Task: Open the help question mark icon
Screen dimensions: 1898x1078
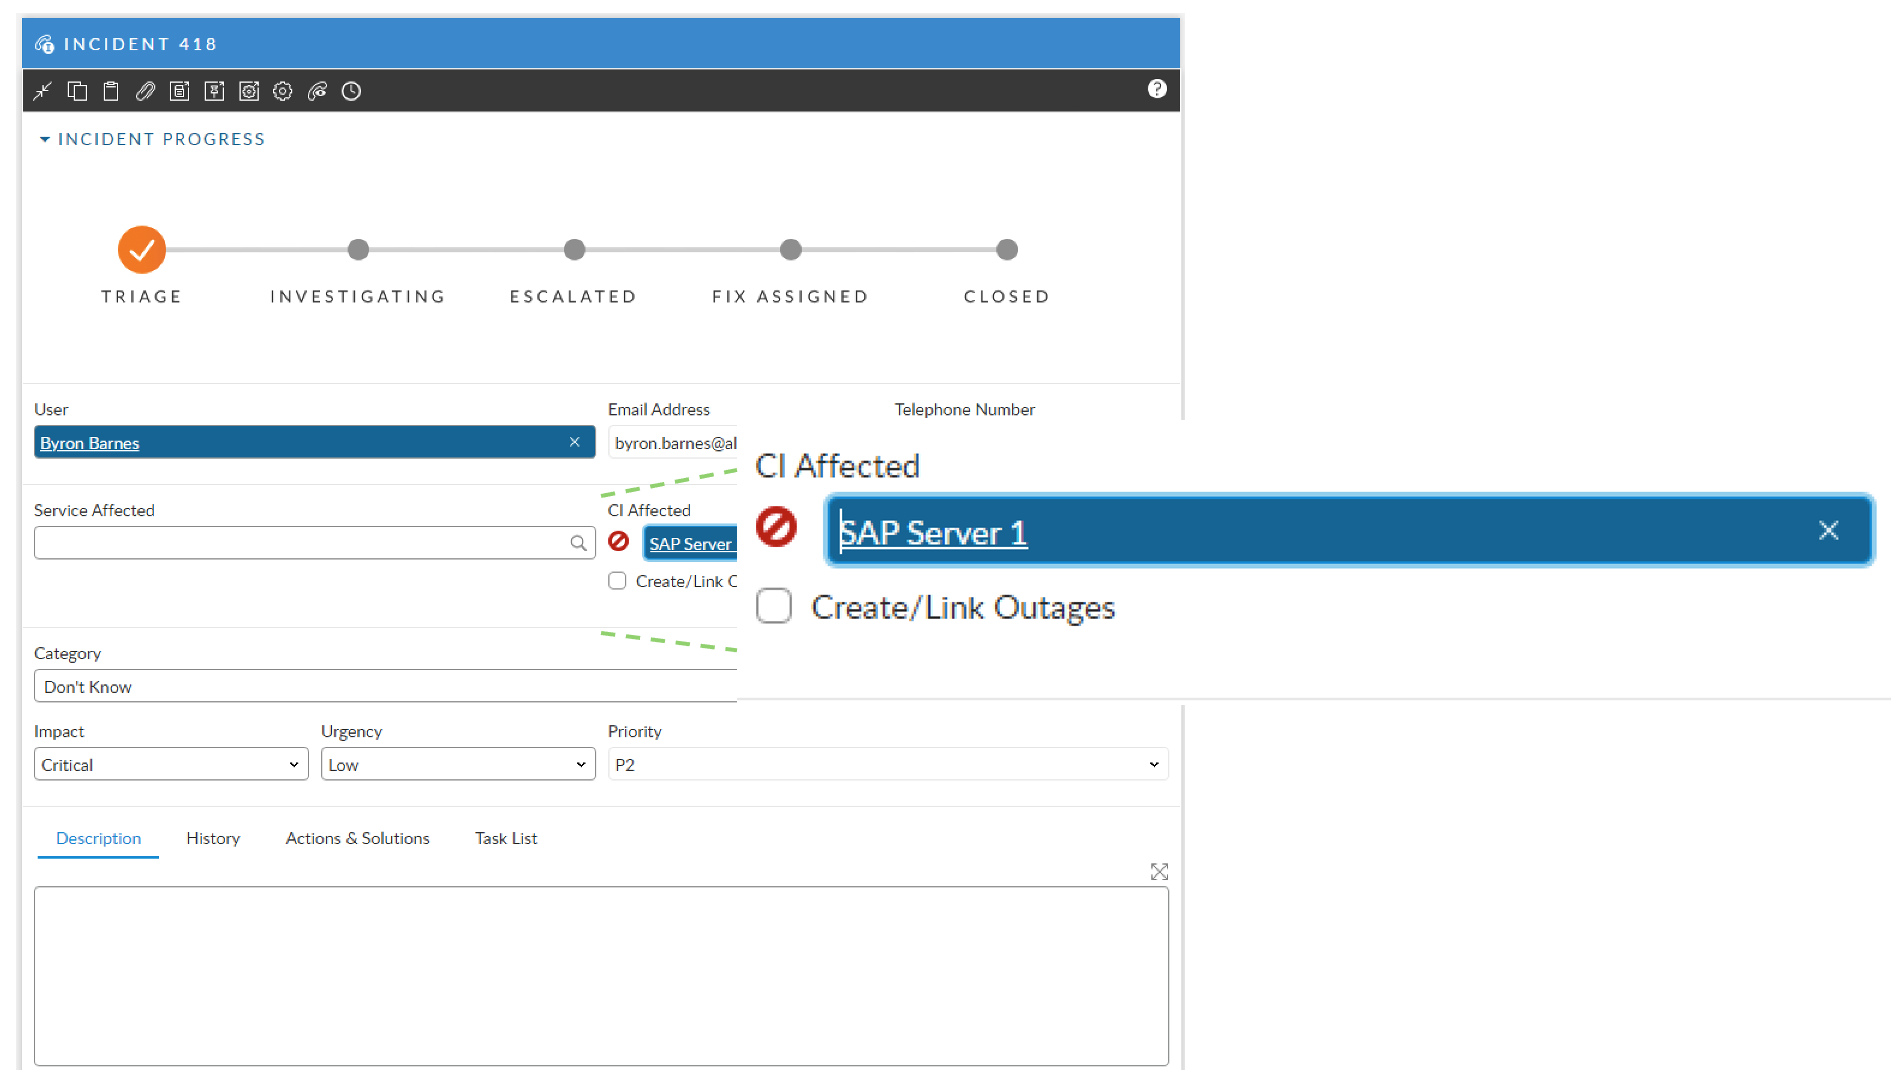Action: pos(1157,89)
